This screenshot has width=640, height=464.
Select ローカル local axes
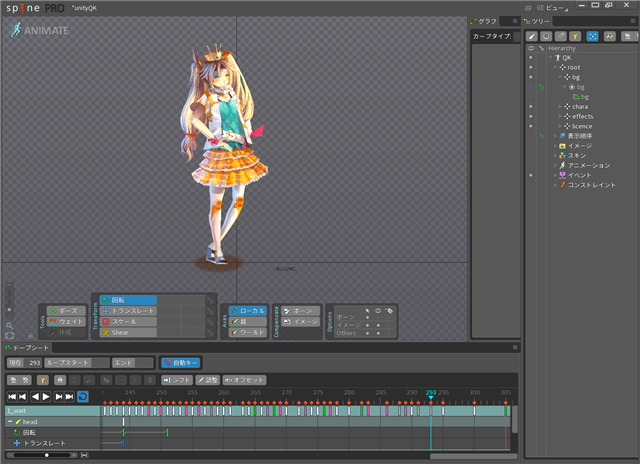(248, 311)
